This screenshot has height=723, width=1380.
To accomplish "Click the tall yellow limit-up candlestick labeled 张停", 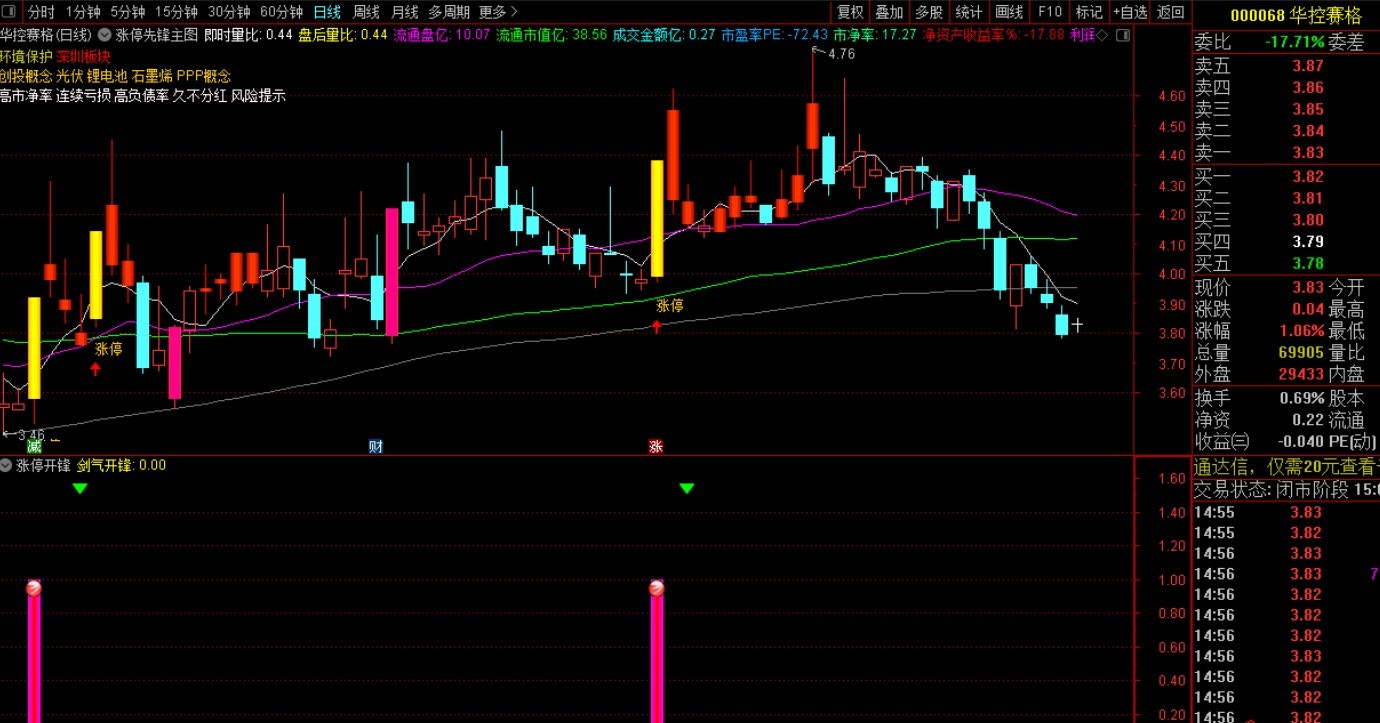I will tap(657, 218).
